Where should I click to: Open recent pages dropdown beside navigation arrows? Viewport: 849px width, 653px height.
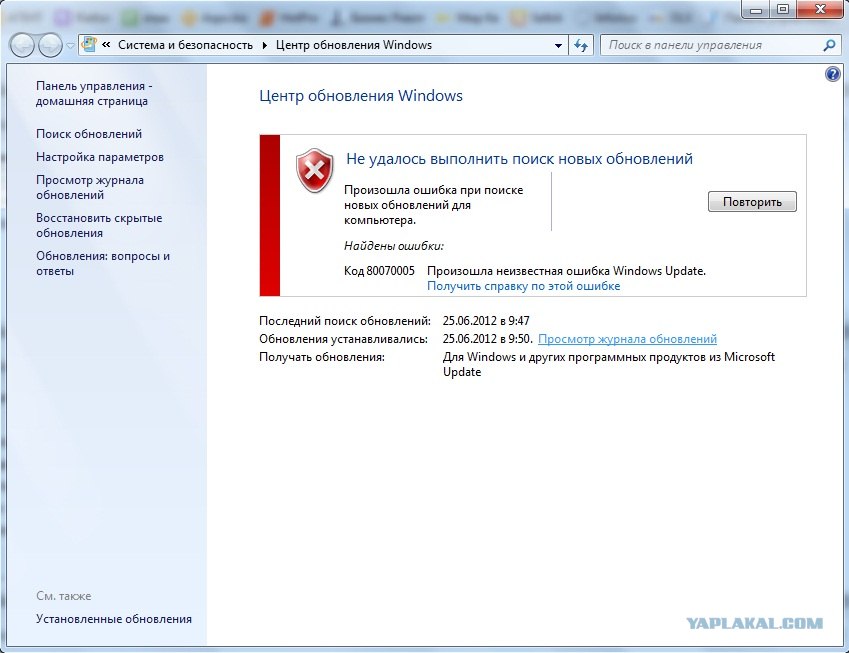(70, 46)
